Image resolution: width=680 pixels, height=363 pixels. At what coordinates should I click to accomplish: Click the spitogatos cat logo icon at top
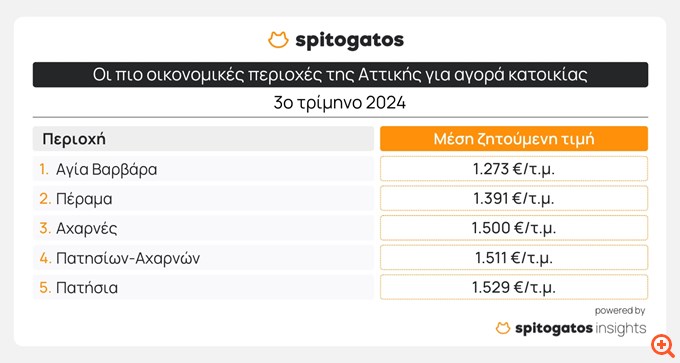tap(278, 39)
